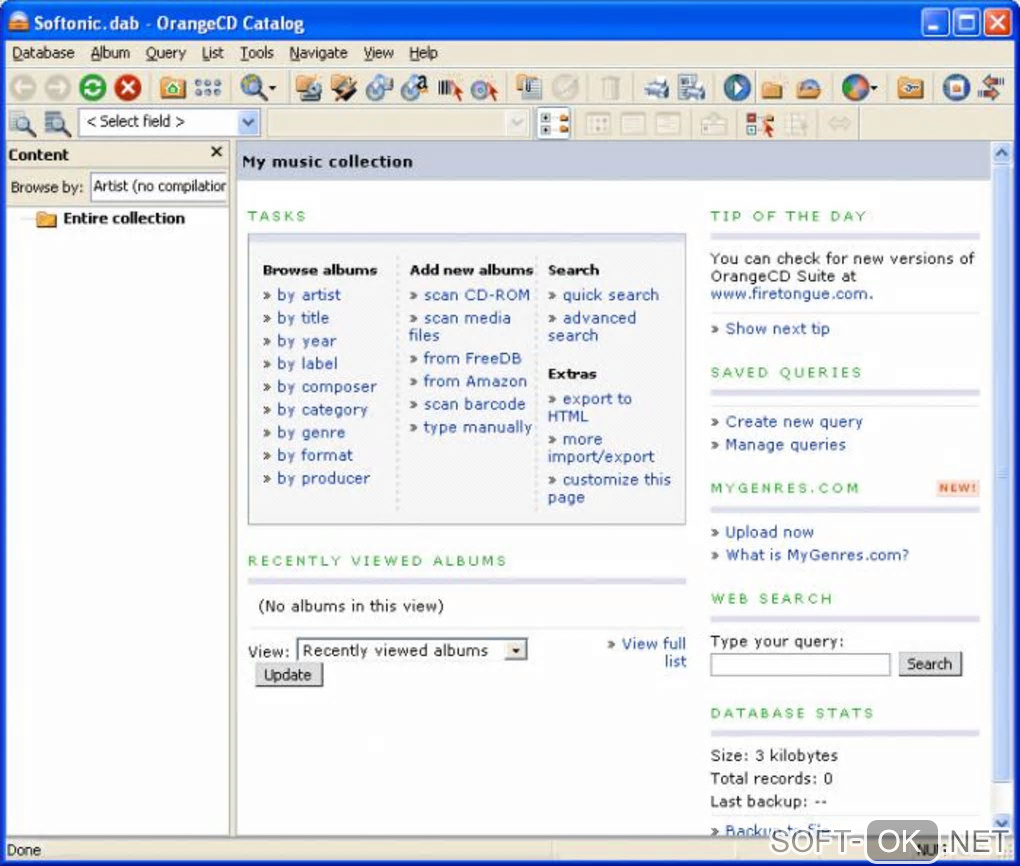The width and height of the screenshot is (1020, 866).
Task: Click the second magnifier find-next icon
Action: (57, 123)
